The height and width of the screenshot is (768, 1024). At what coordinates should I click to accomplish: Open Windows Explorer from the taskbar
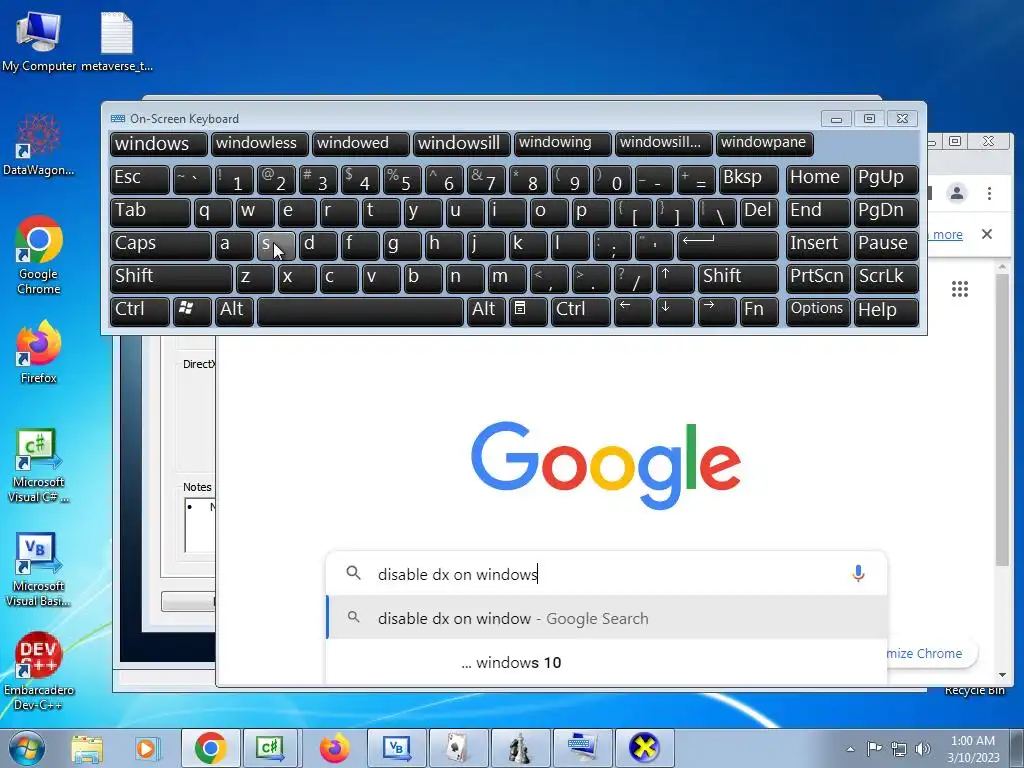click(x=87, y=748)
